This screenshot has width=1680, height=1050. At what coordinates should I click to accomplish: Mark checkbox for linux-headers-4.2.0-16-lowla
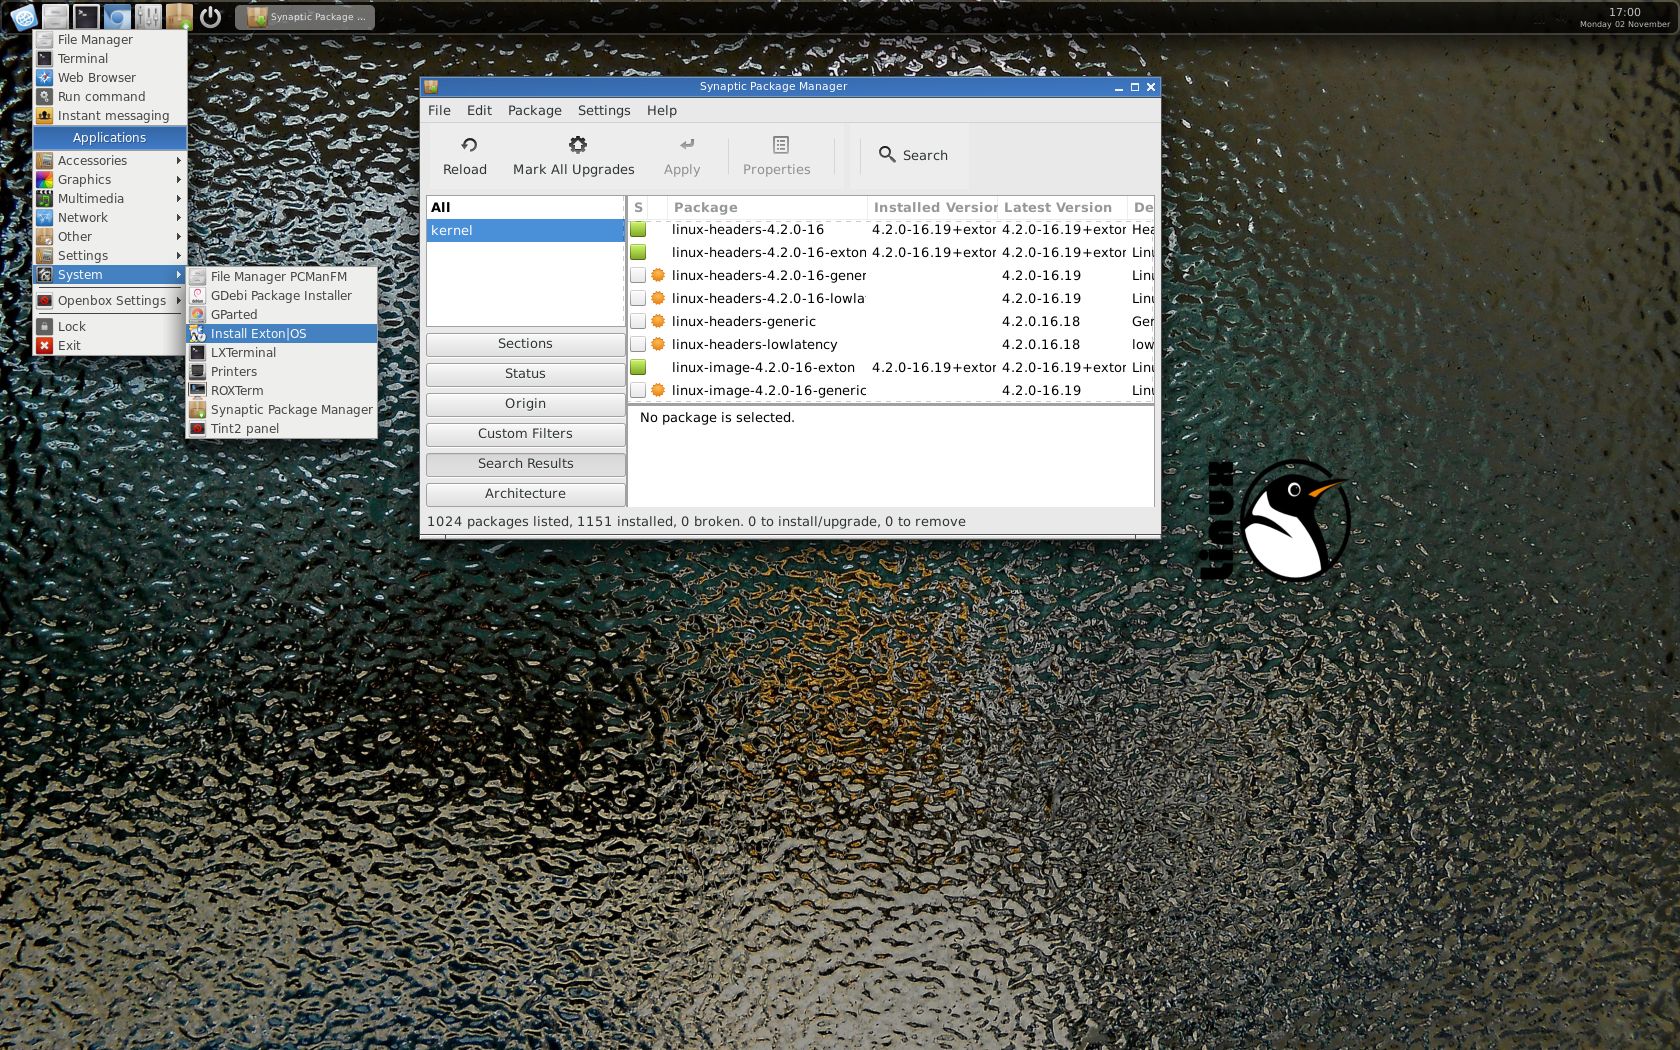pyautogui.click(x=638, y=299)
